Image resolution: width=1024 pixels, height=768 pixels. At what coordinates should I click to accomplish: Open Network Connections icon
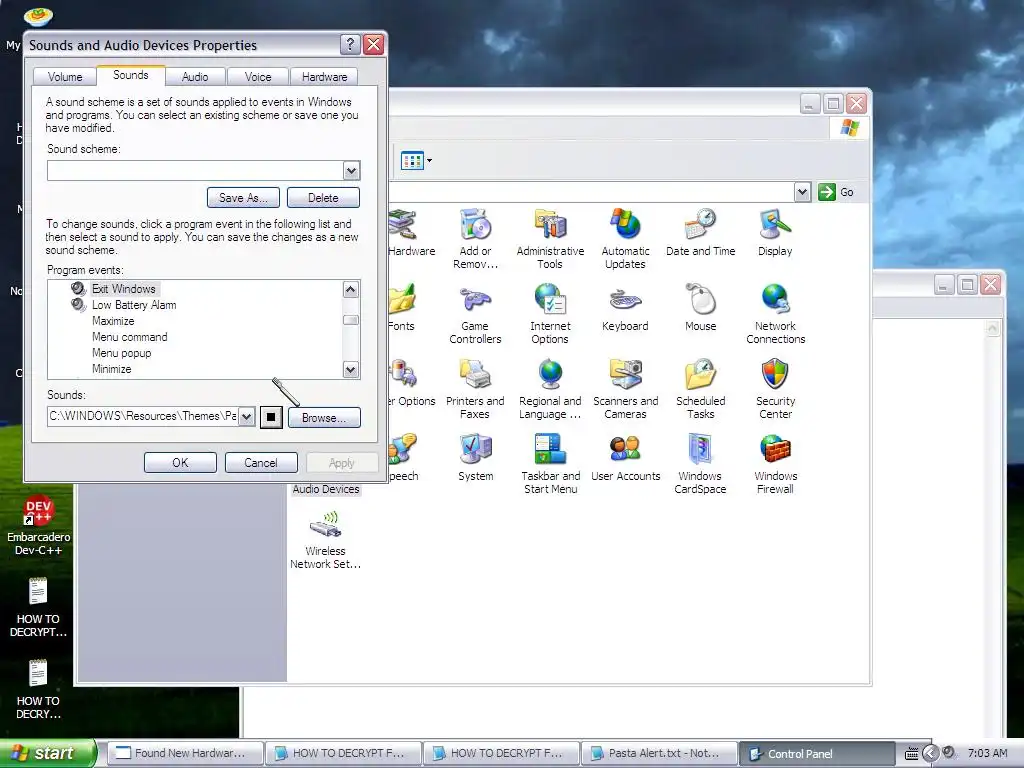(x=775, y=313)
